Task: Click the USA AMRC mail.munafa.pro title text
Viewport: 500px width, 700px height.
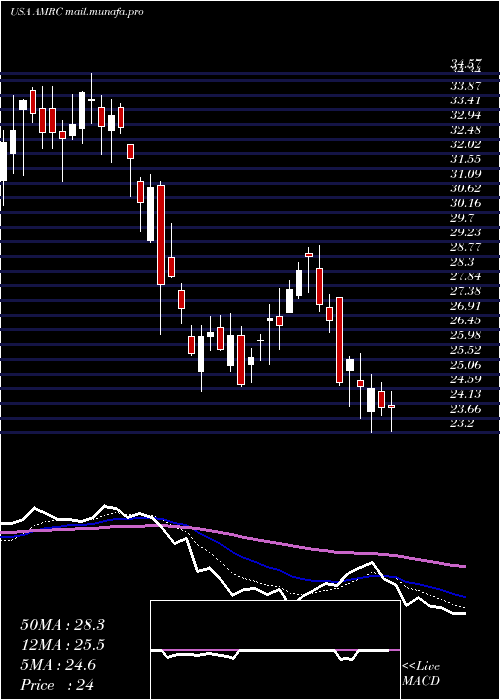Action: (76, 12)
